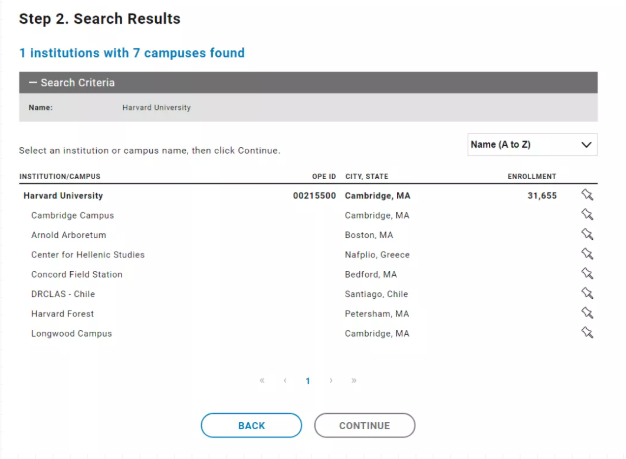Select Harvard University institution name
626x459 pixels.
click(63, 196)
